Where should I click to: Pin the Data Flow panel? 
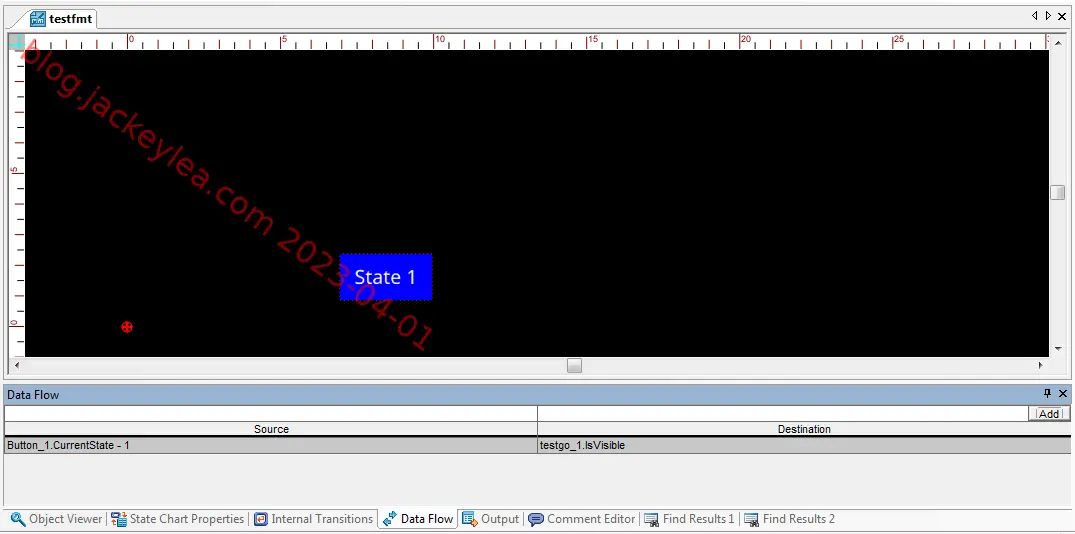(1047, 393)
